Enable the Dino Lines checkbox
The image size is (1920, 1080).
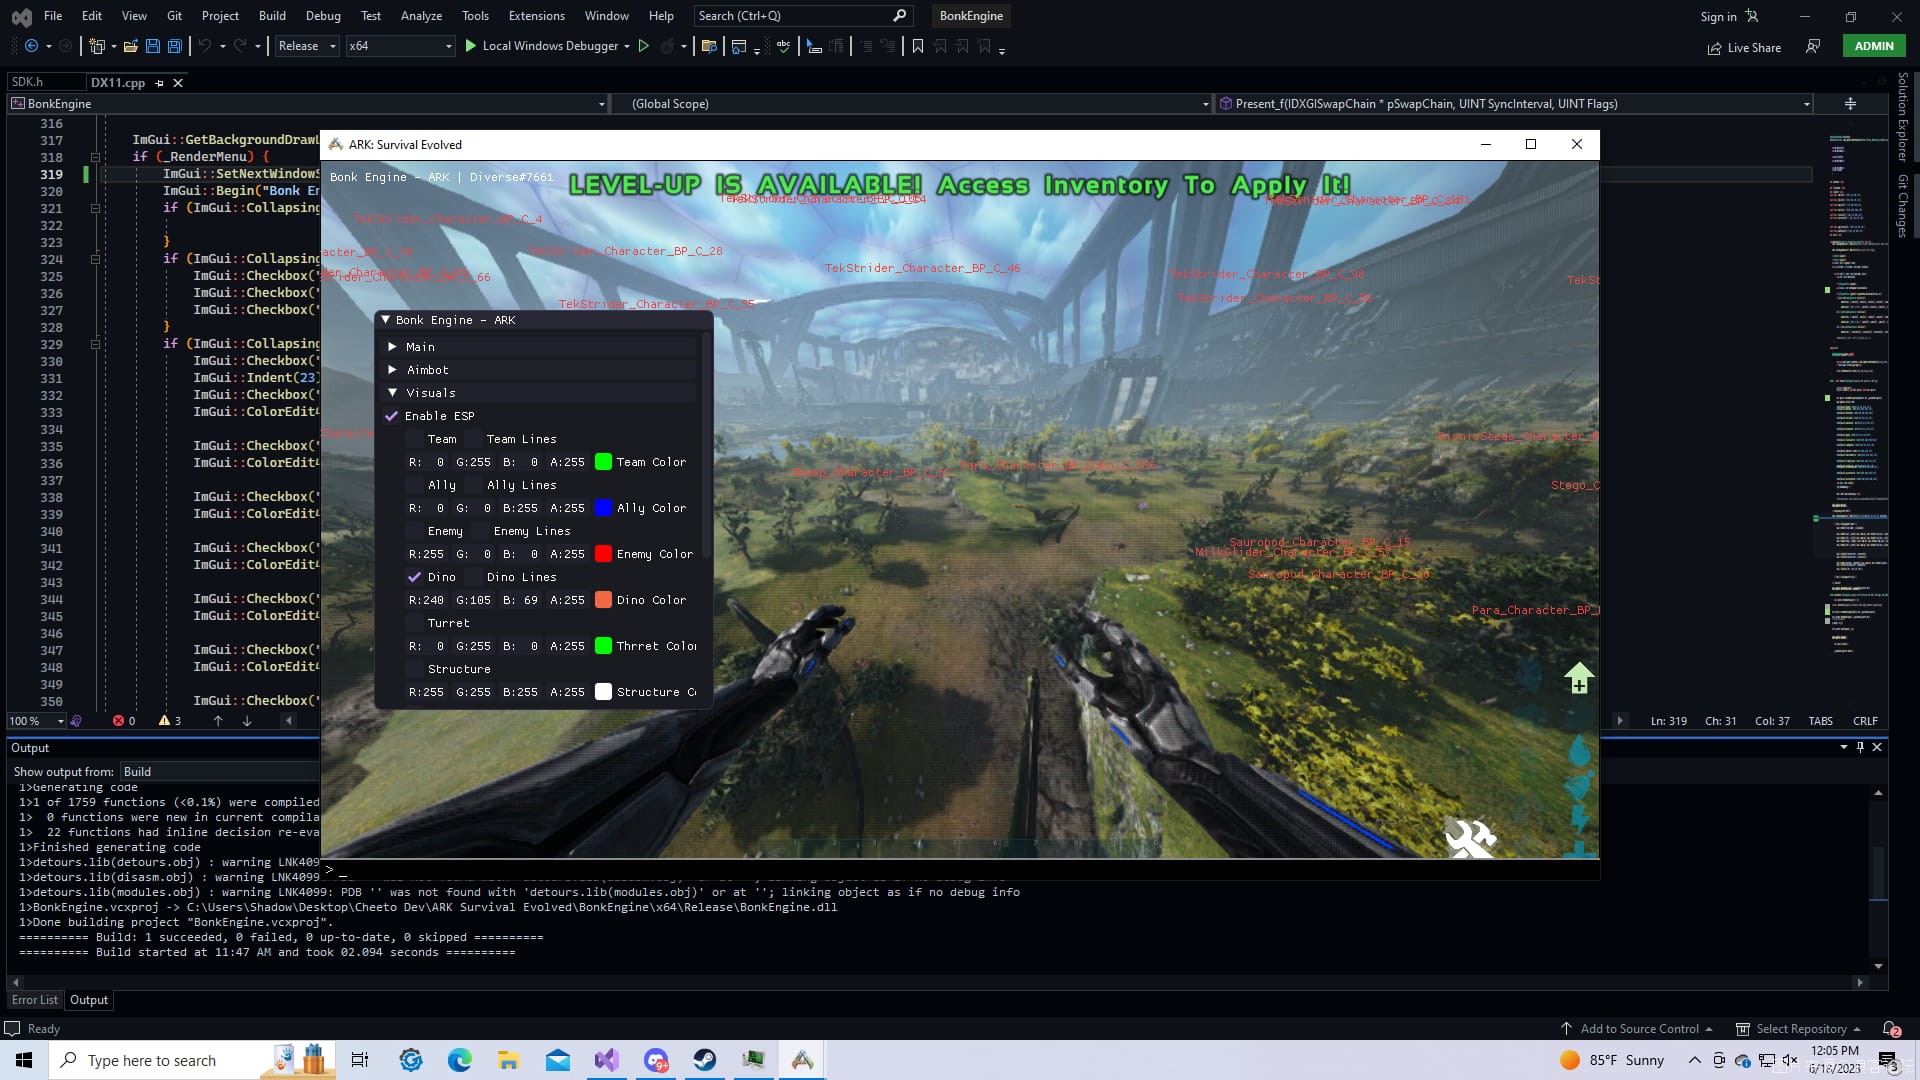point(473,577)
